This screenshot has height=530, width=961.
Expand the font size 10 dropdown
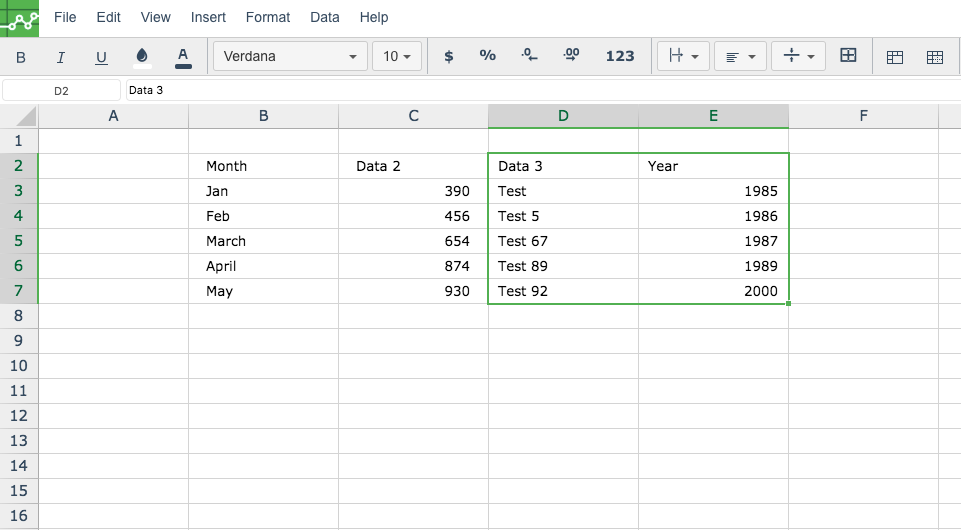tap(397, 56)
